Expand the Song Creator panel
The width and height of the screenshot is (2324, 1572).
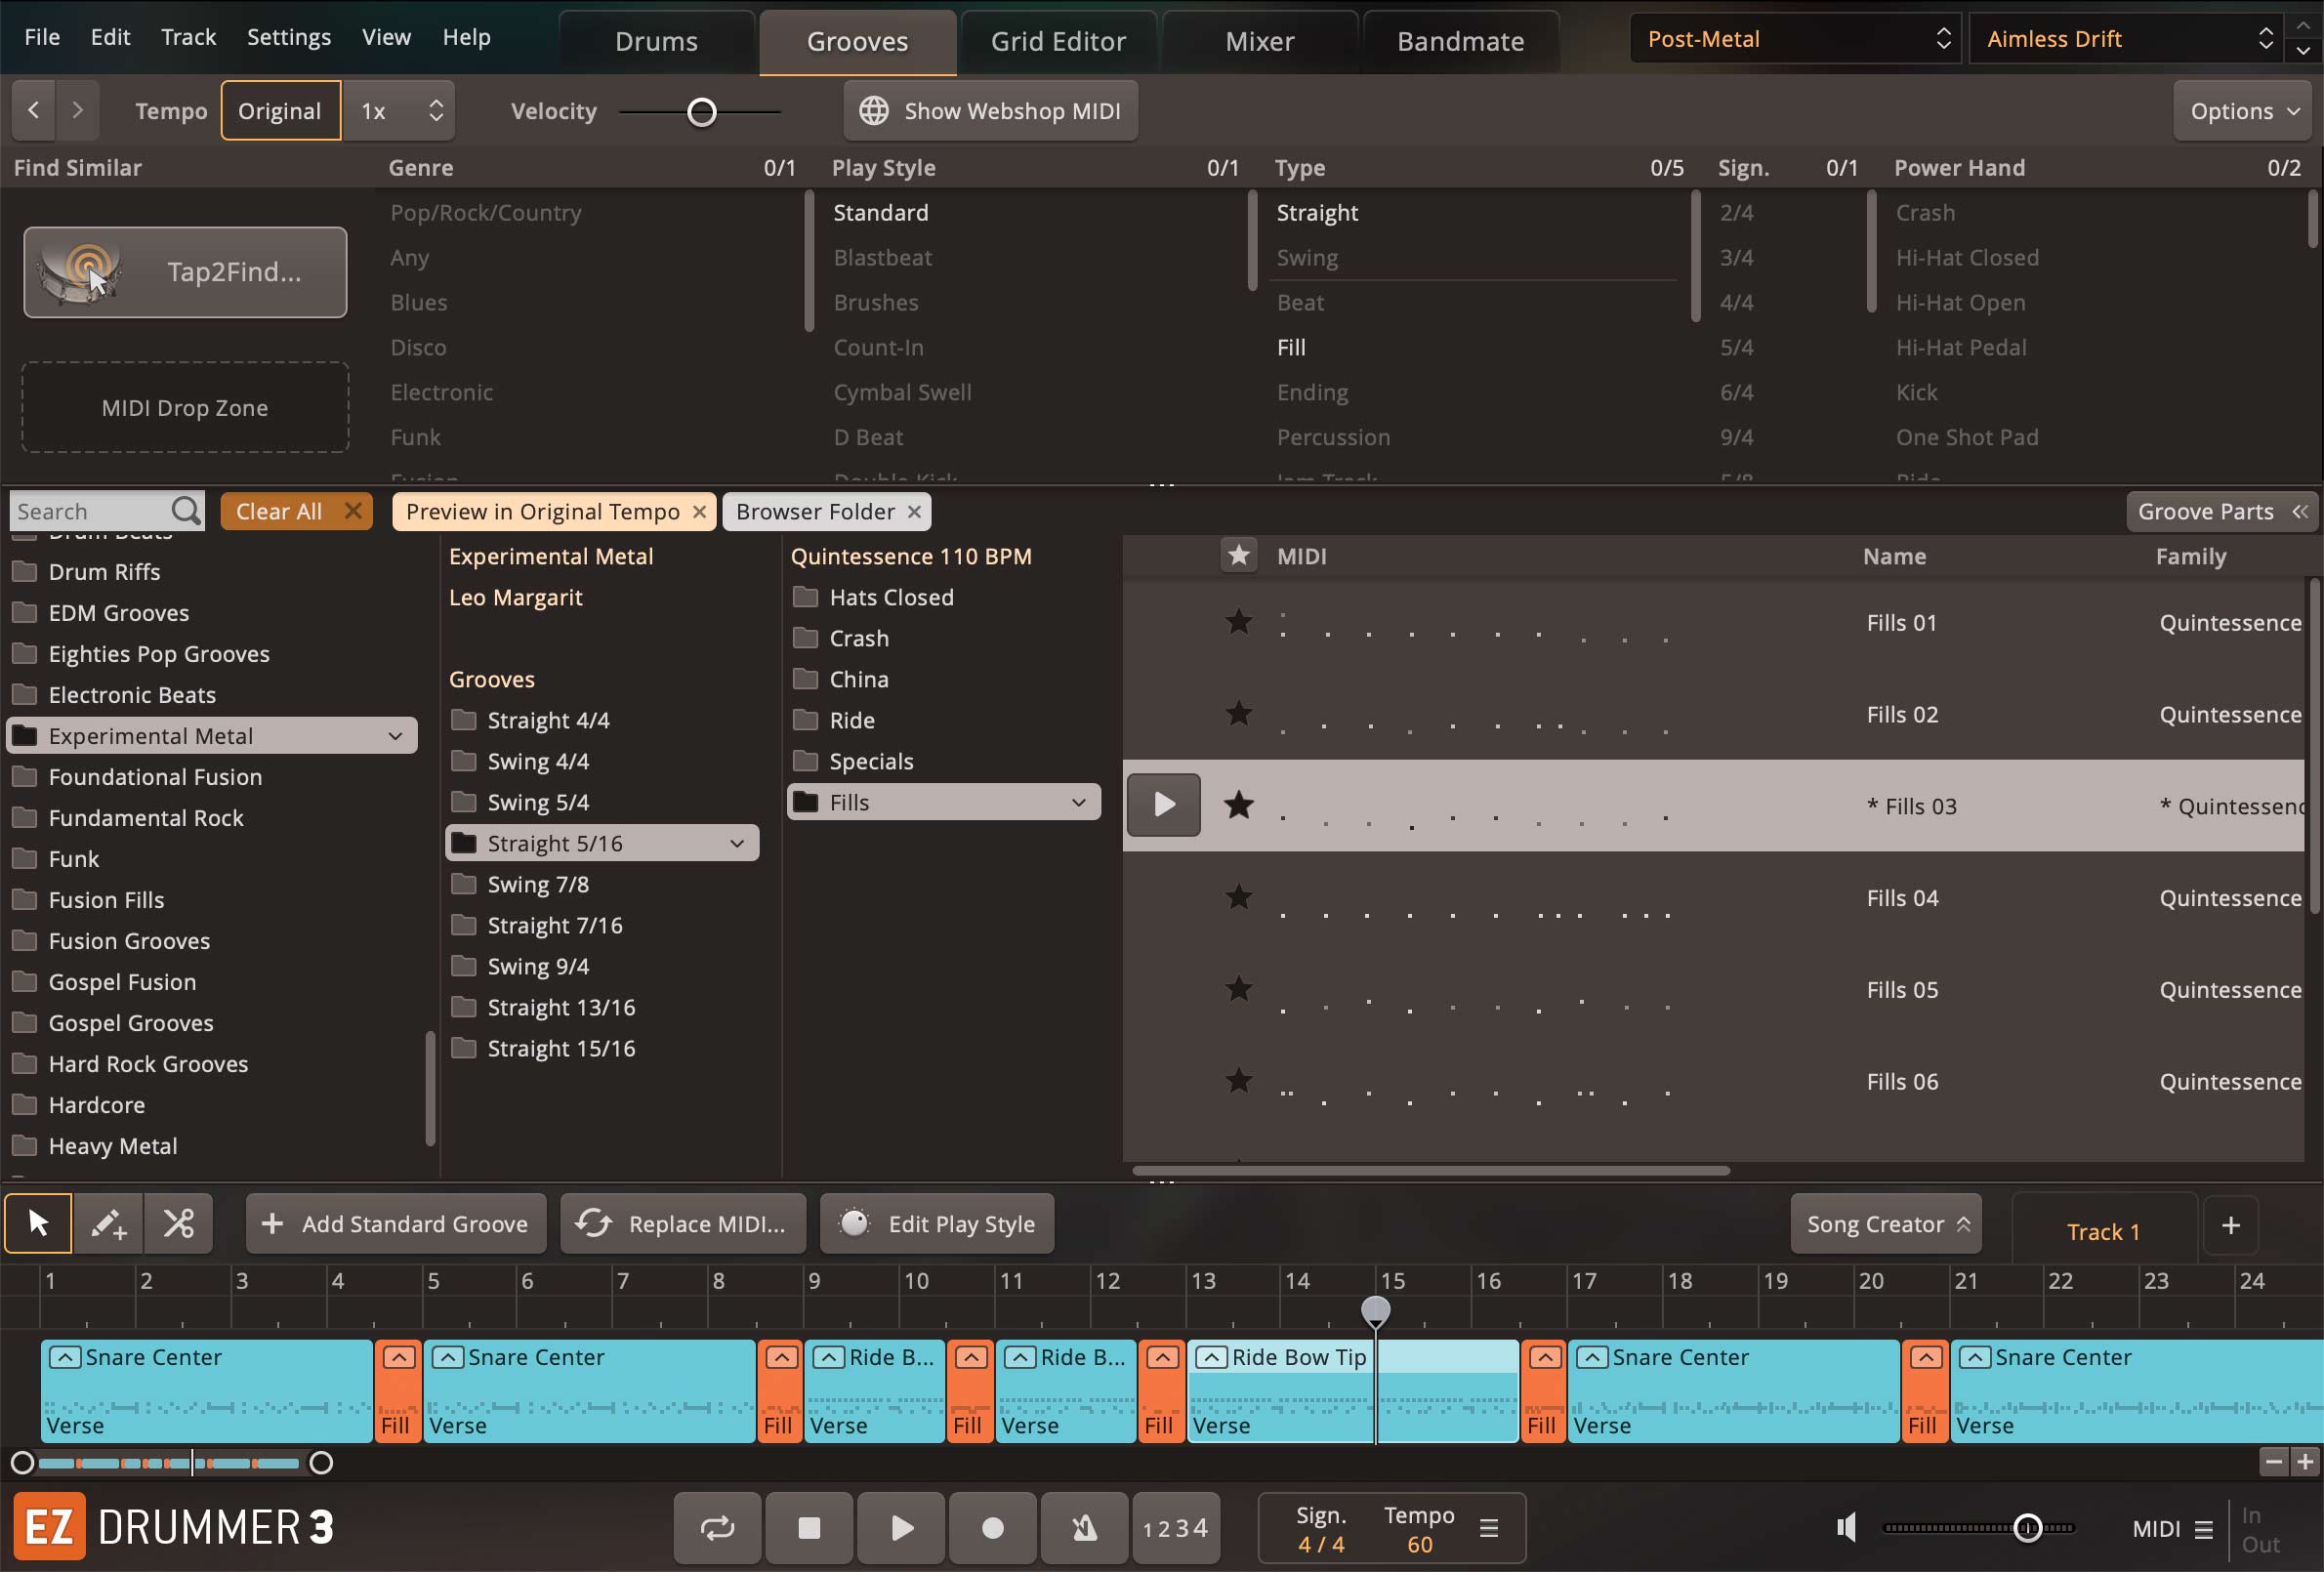coord(1886,1224)
